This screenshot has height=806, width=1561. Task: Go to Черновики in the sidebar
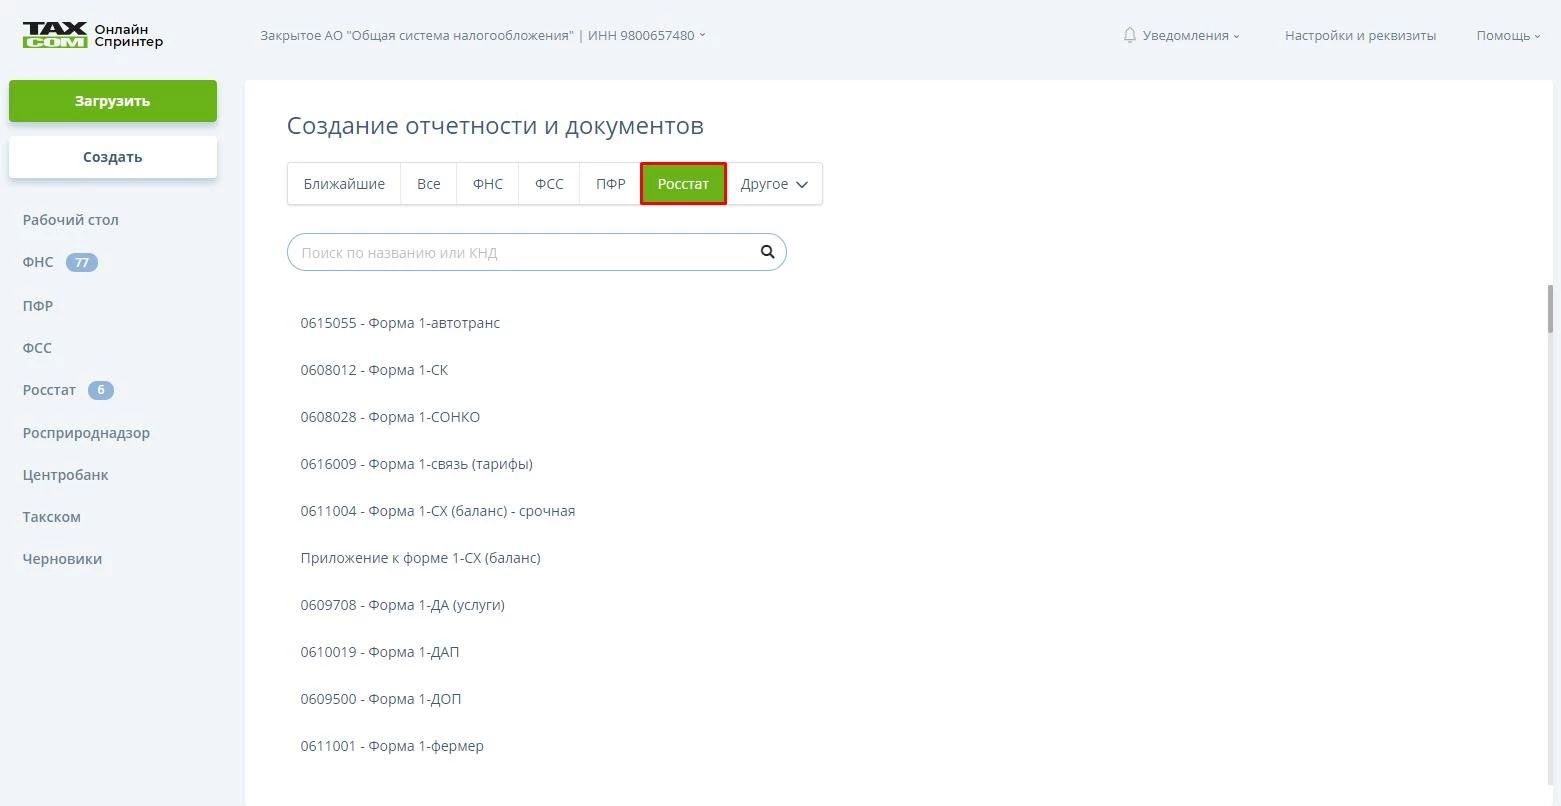tap(62, 559)
